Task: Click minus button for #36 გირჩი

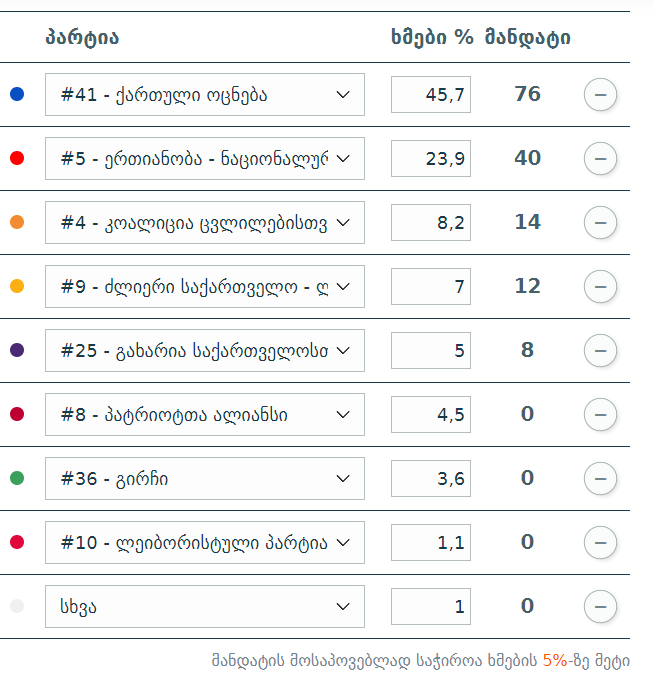Action: (x=600, y=479)
